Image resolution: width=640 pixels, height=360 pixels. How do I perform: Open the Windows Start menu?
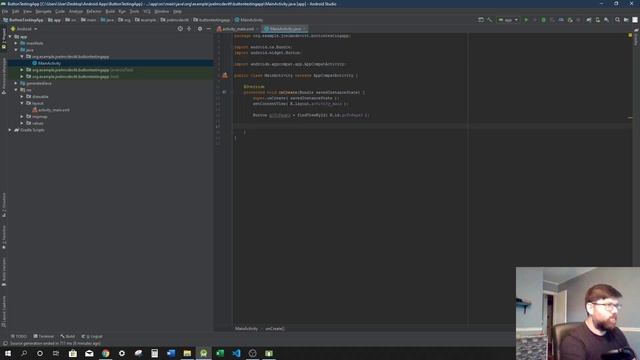[x=8, y=353]
